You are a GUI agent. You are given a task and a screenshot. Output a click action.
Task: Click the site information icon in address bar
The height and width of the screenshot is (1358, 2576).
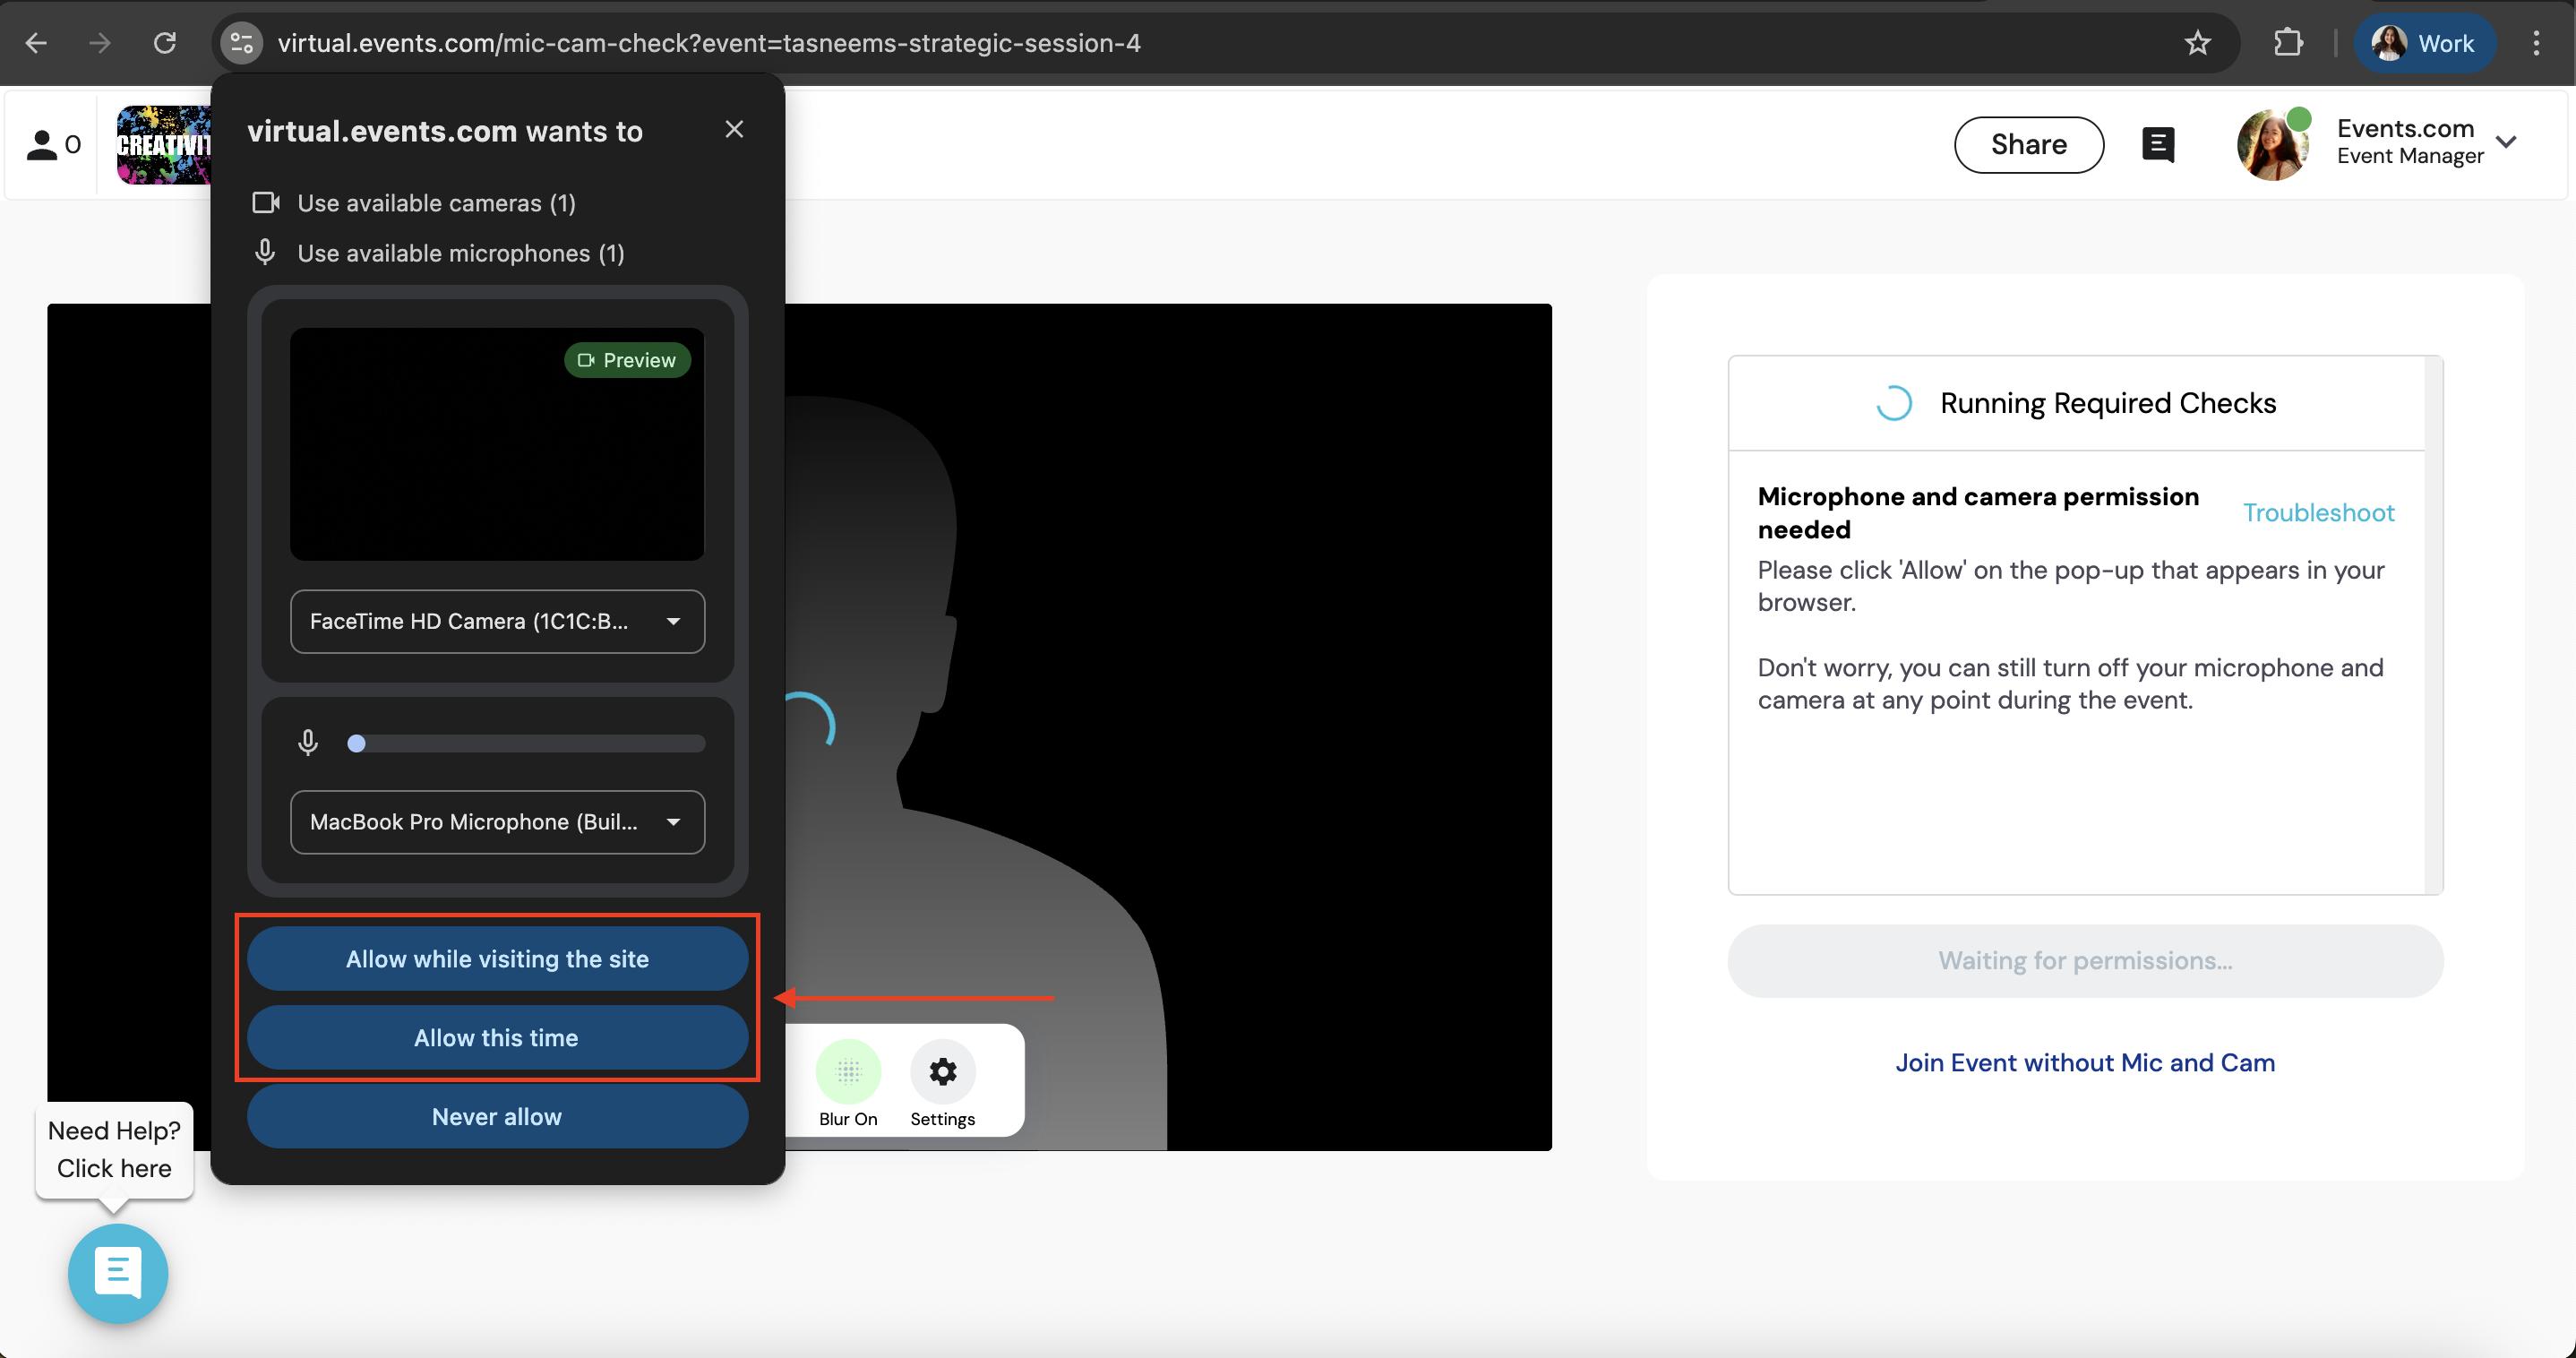242,43
